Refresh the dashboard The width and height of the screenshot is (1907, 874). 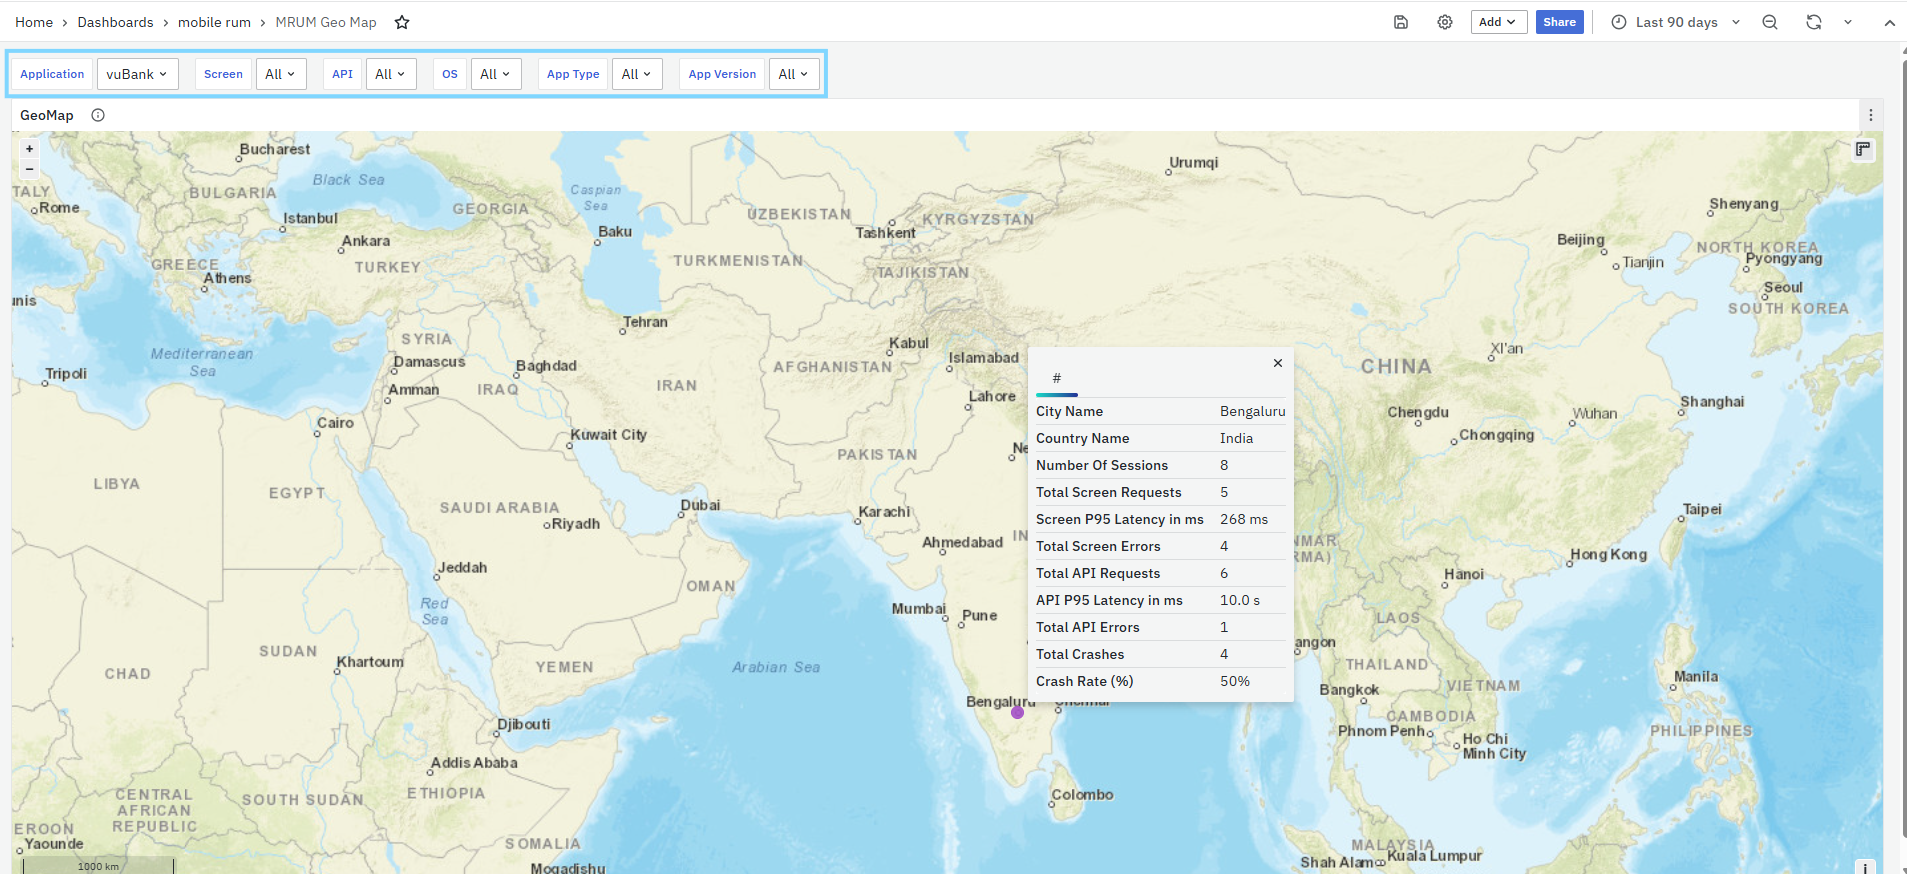click(x=1813, y=22)
